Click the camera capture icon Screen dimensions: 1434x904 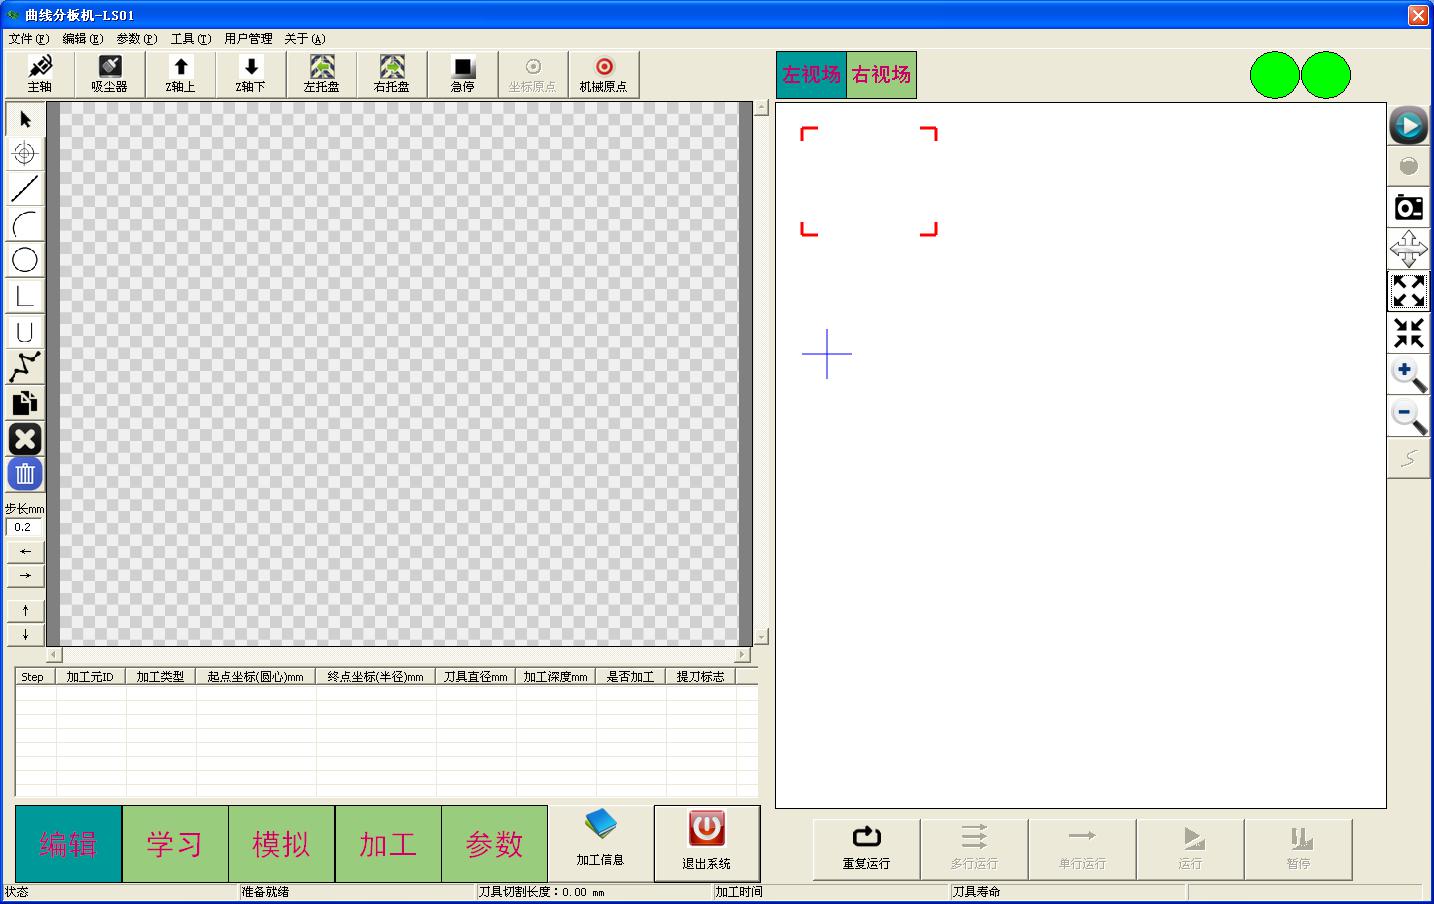[1408, 208]
